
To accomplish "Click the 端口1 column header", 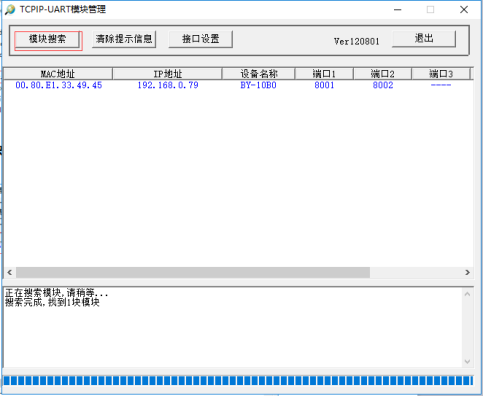I will tap(324, 74).
